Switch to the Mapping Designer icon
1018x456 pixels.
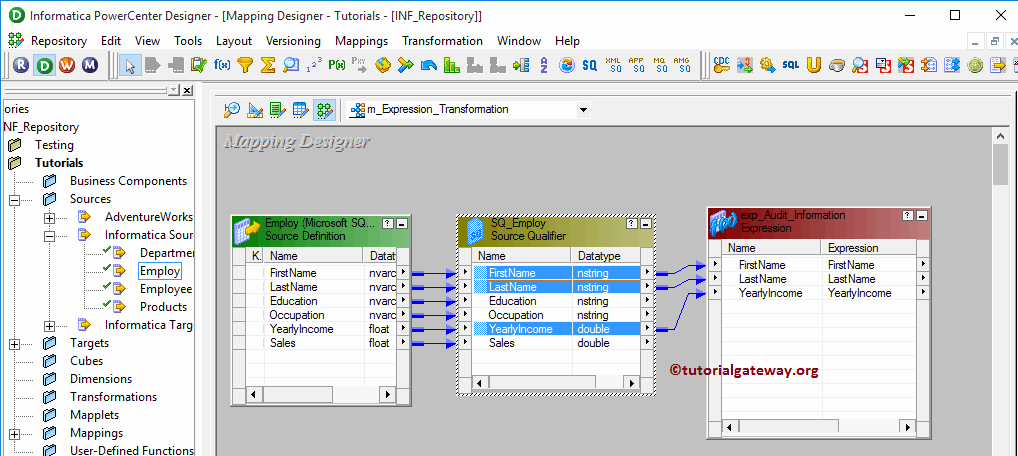coord(324,110)
